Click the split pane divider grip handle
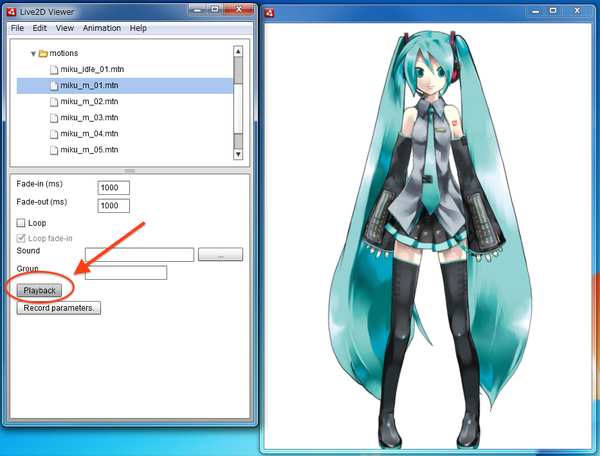The image size is (600, 456). click(130, 171)
